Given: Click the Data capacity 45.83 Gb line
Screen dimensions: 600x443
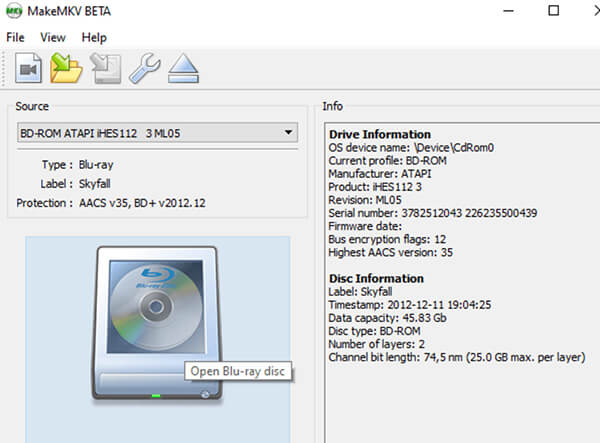Looking at the screenshot, I should pos(387,318).
